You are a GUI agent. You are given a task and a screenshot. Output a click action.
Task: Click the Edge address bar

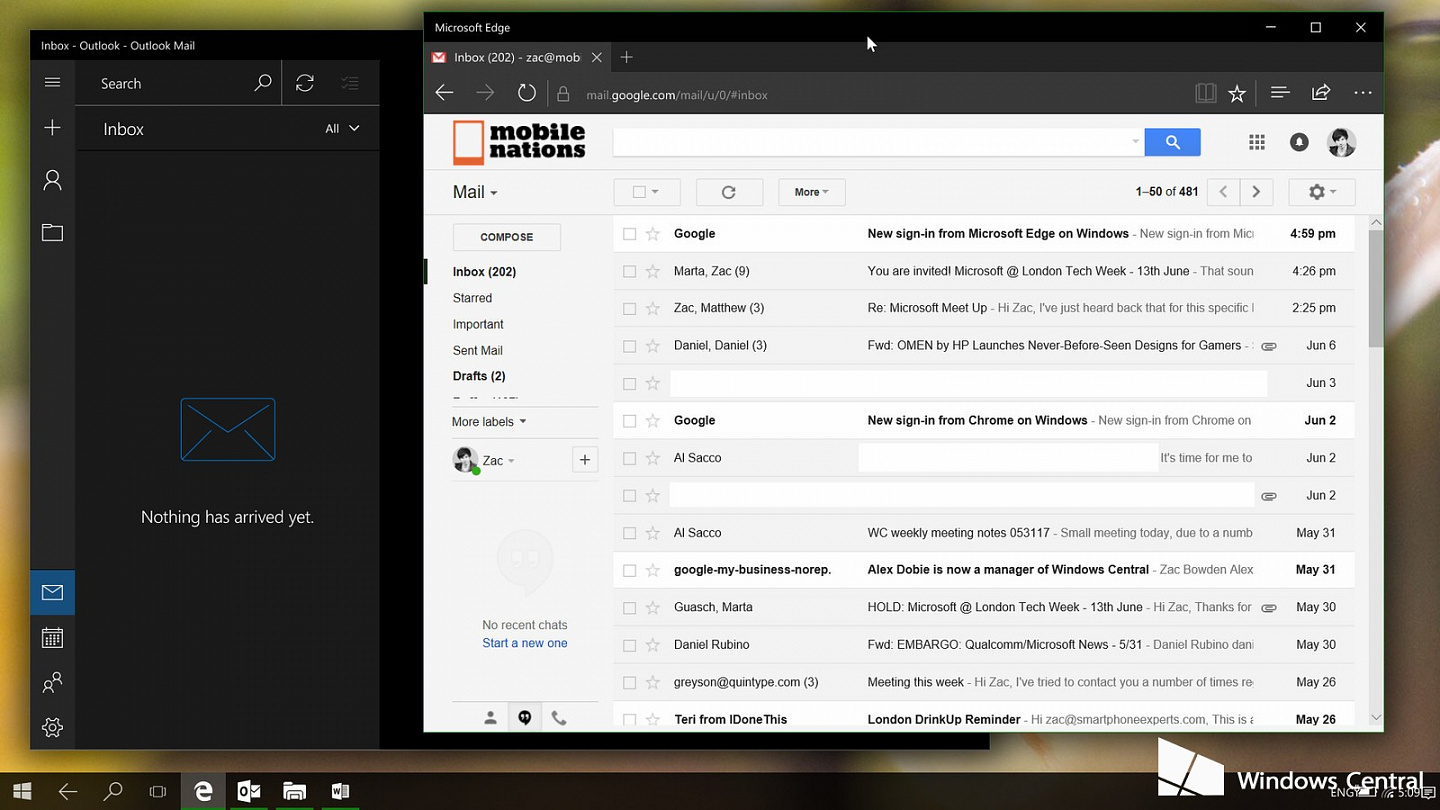867,94
